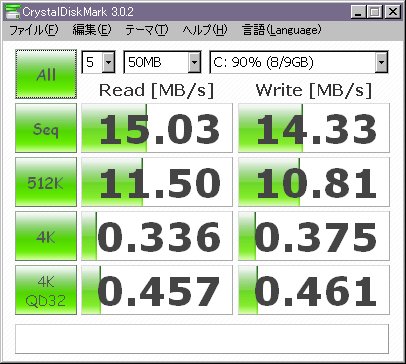Open the 言語(Language) menu
The image size is (406, 364).
click(x=282, y=30)
